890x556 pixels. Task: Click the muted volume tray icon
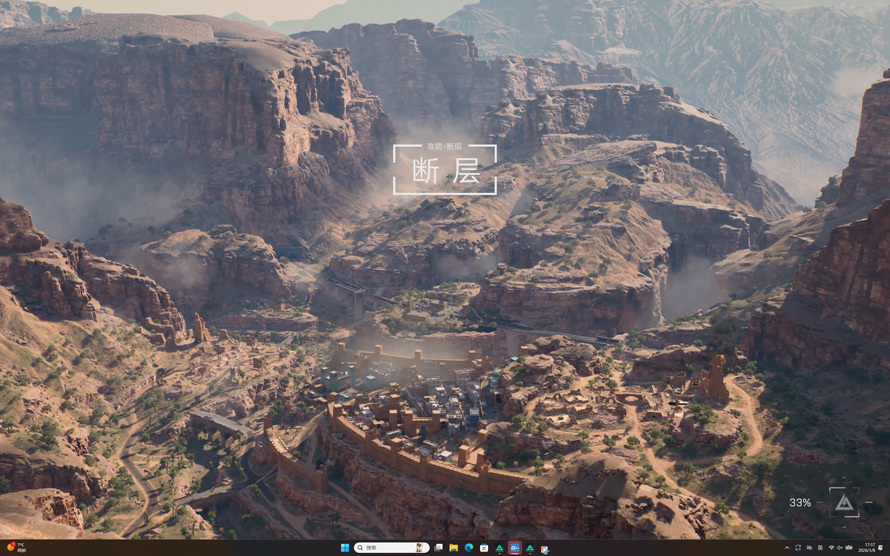coord(839,548)
